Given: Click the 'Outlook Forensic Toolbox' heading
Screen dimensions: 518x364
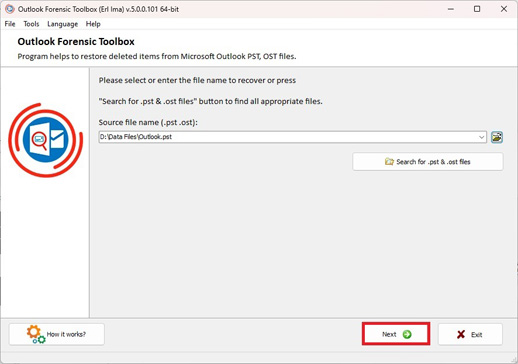Looking at the screenshot, I should click(76, 42).
